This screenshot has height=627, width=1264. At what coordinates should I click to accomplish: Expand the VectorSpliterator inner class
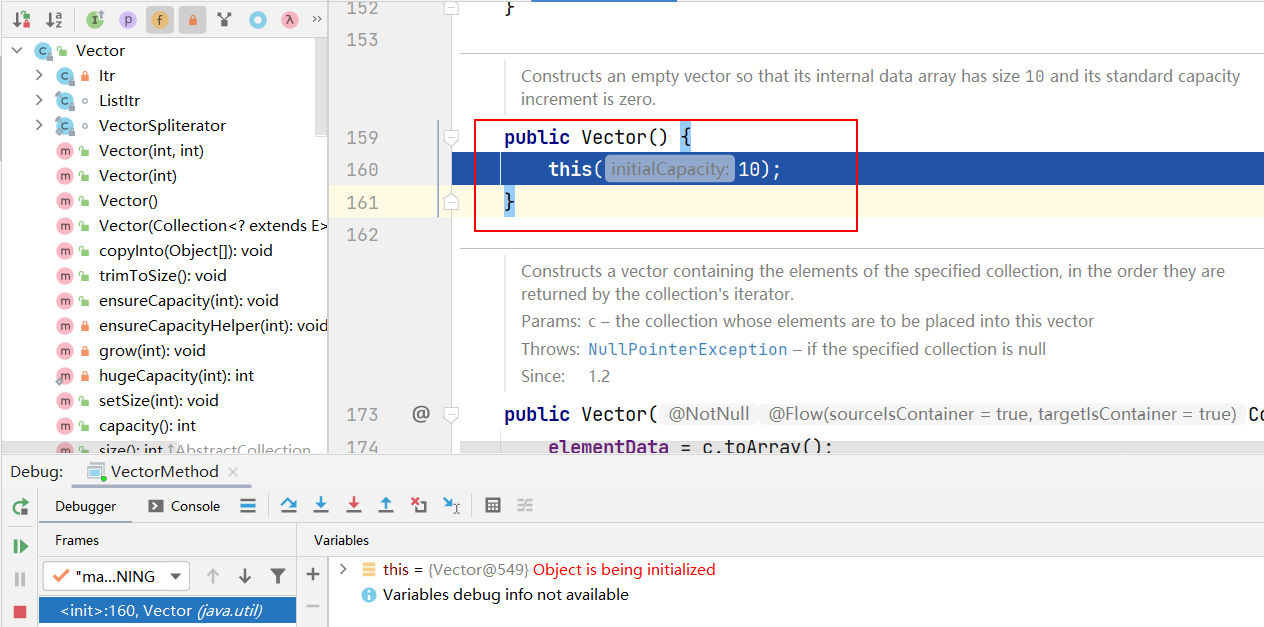point(39,125)
